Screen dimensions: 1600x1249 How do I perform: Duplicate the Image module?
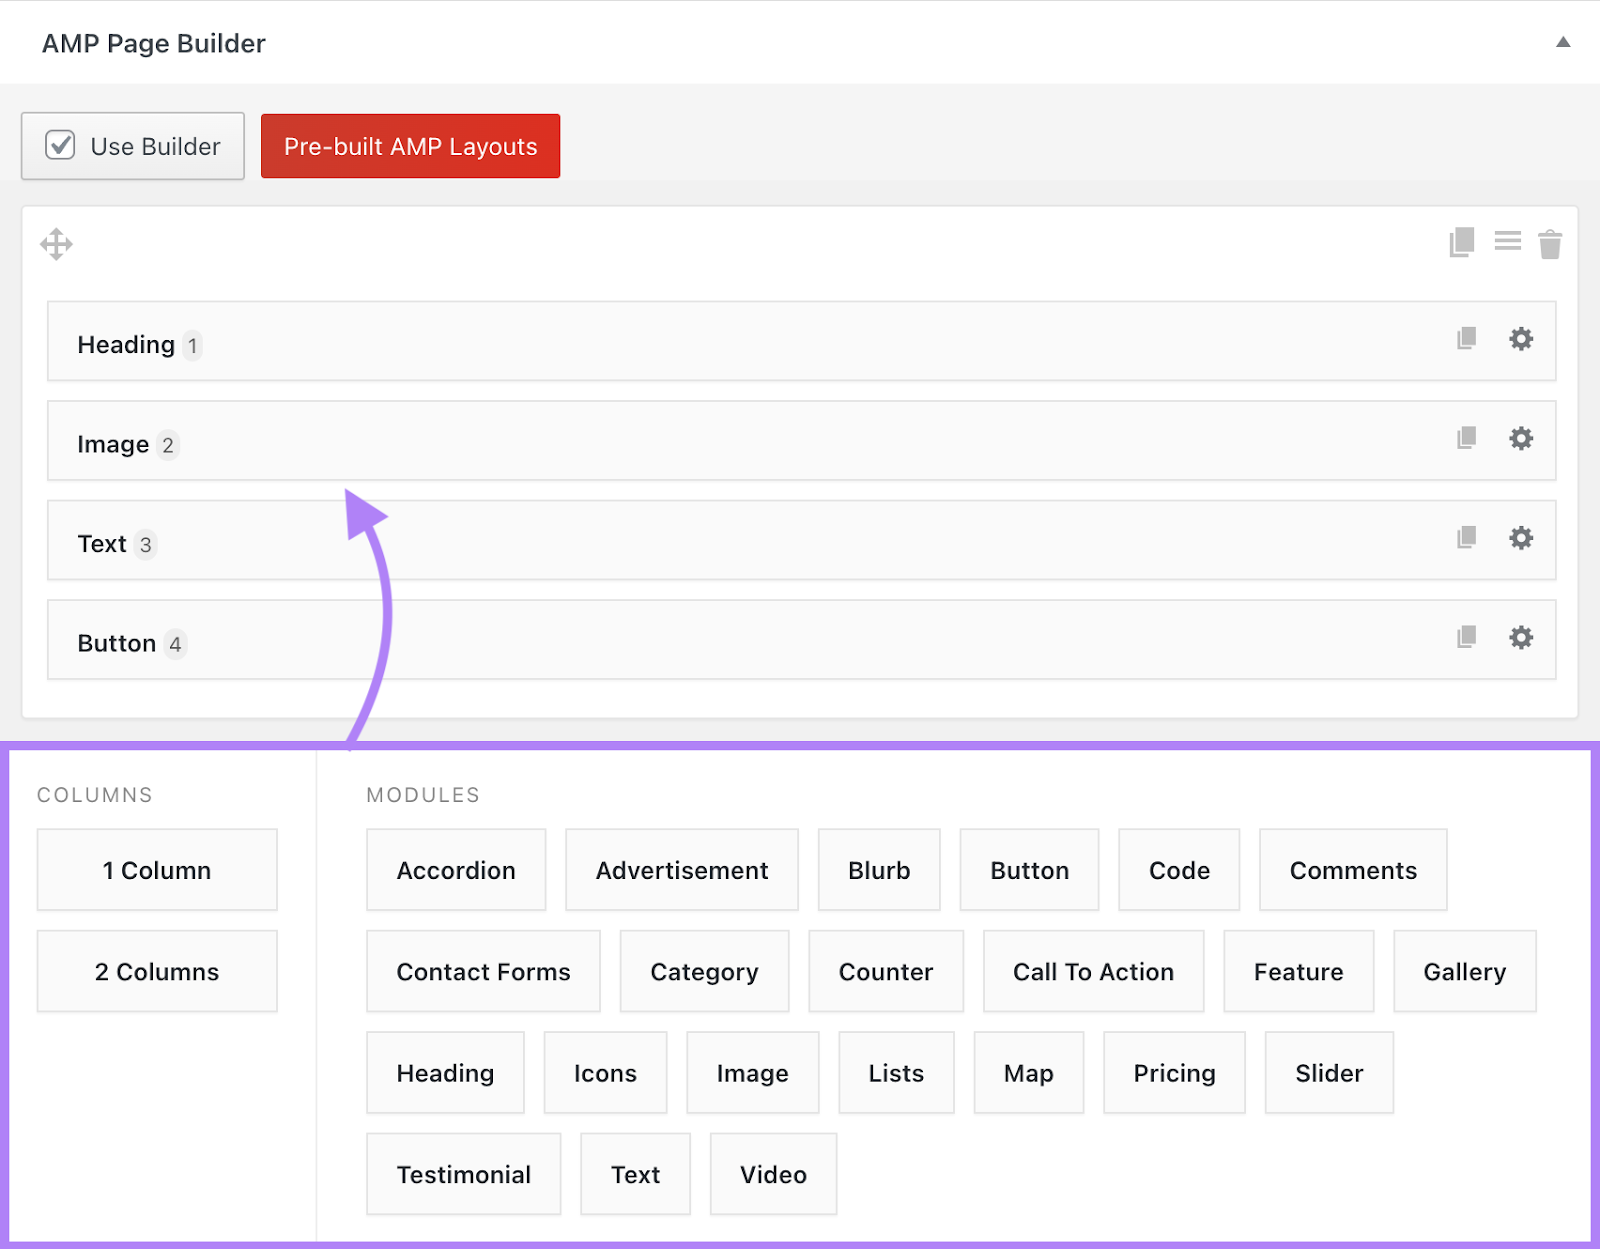point(1465,439)
